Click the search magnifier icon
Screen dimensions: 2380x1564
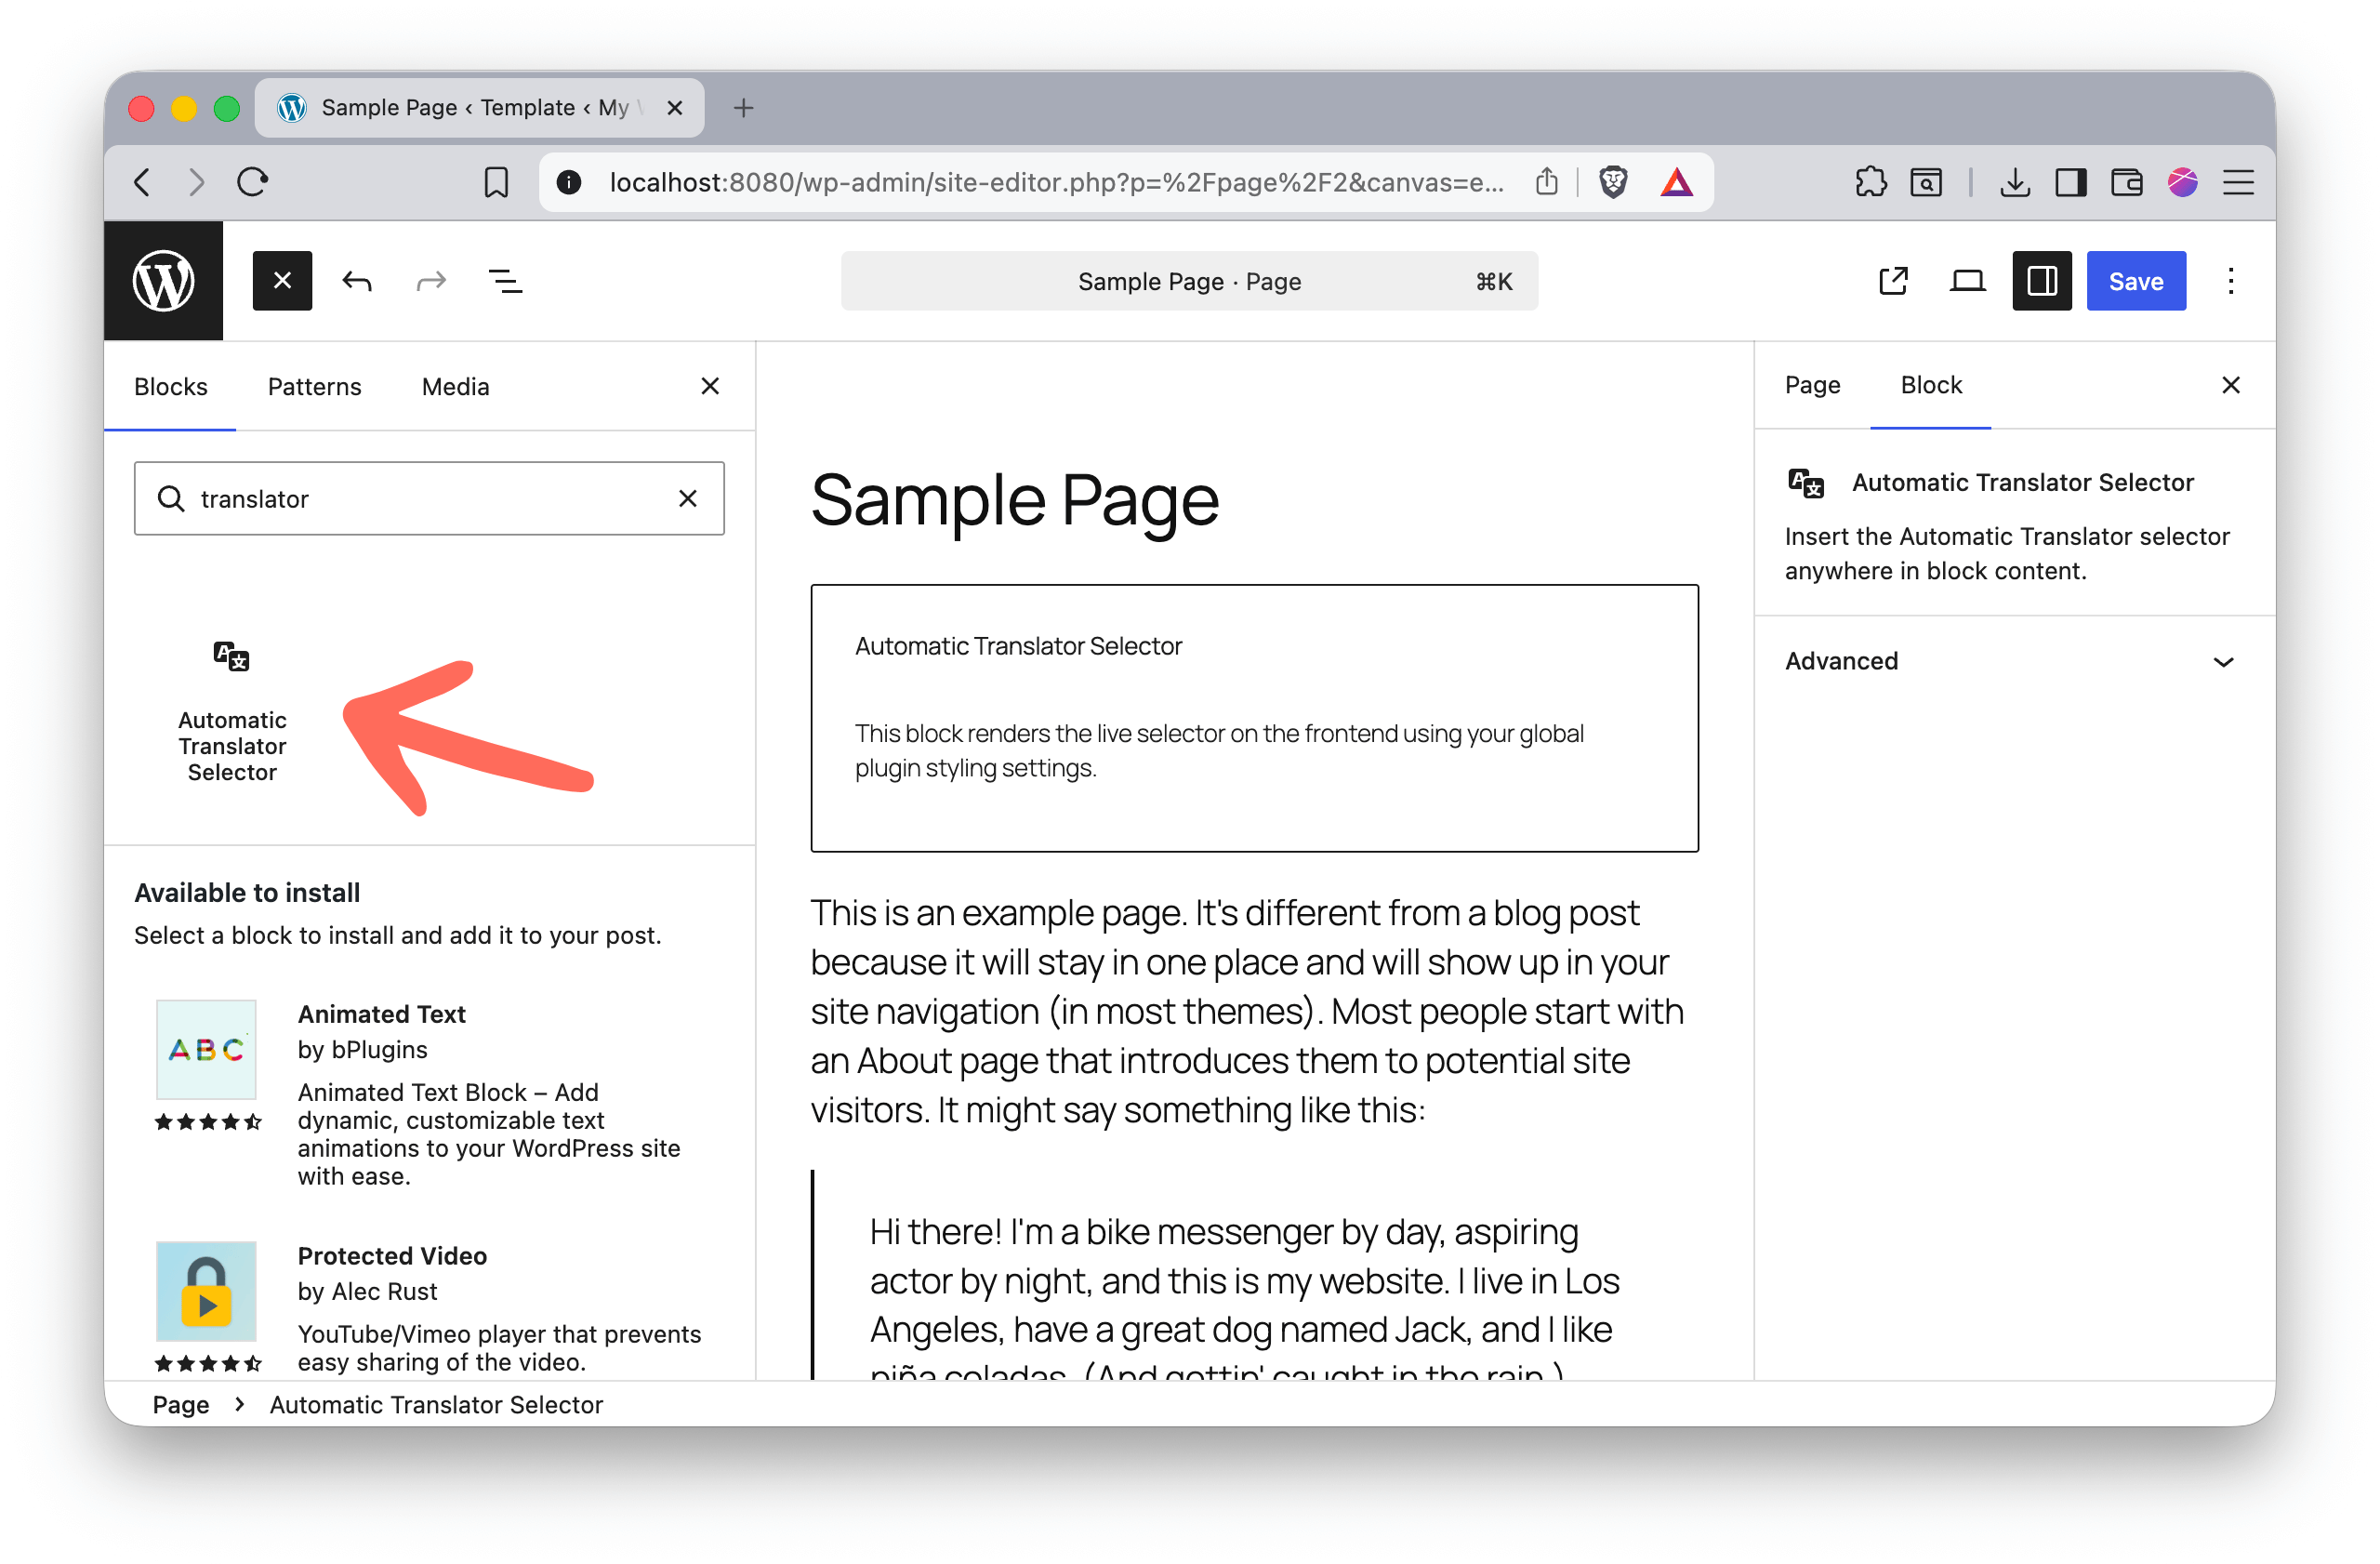171,498
